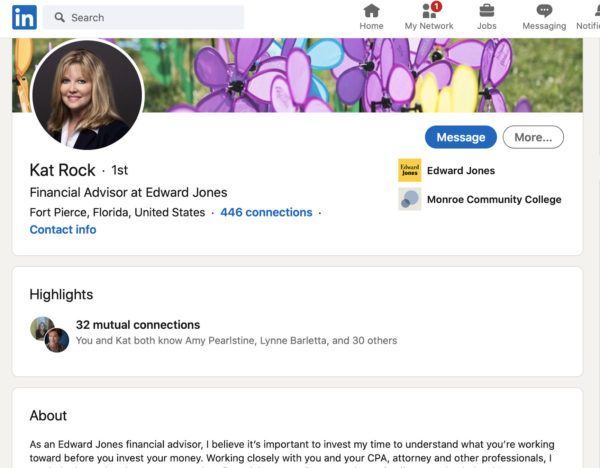This screenshot has height=468, width=600.
Task: Click the Kat Rock name heading
Action: [x=62, y=170]
